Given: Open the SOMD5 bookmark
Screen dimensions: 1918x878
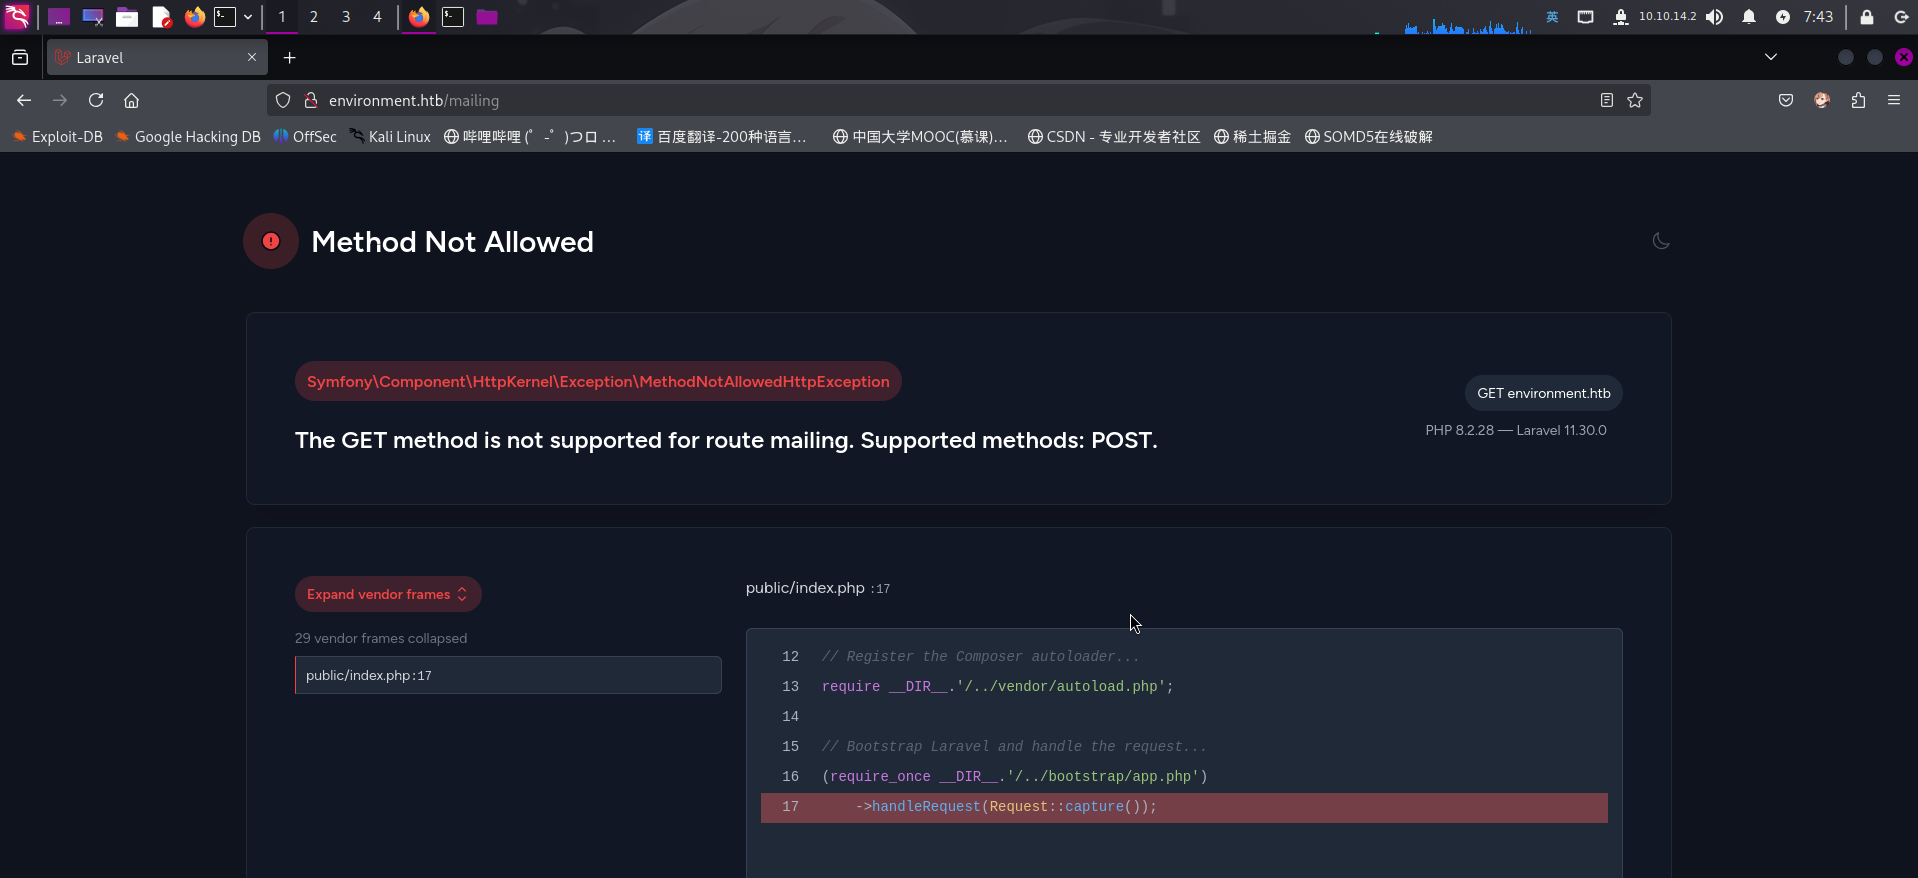Looking at the screenshot, I should 1369,137.
